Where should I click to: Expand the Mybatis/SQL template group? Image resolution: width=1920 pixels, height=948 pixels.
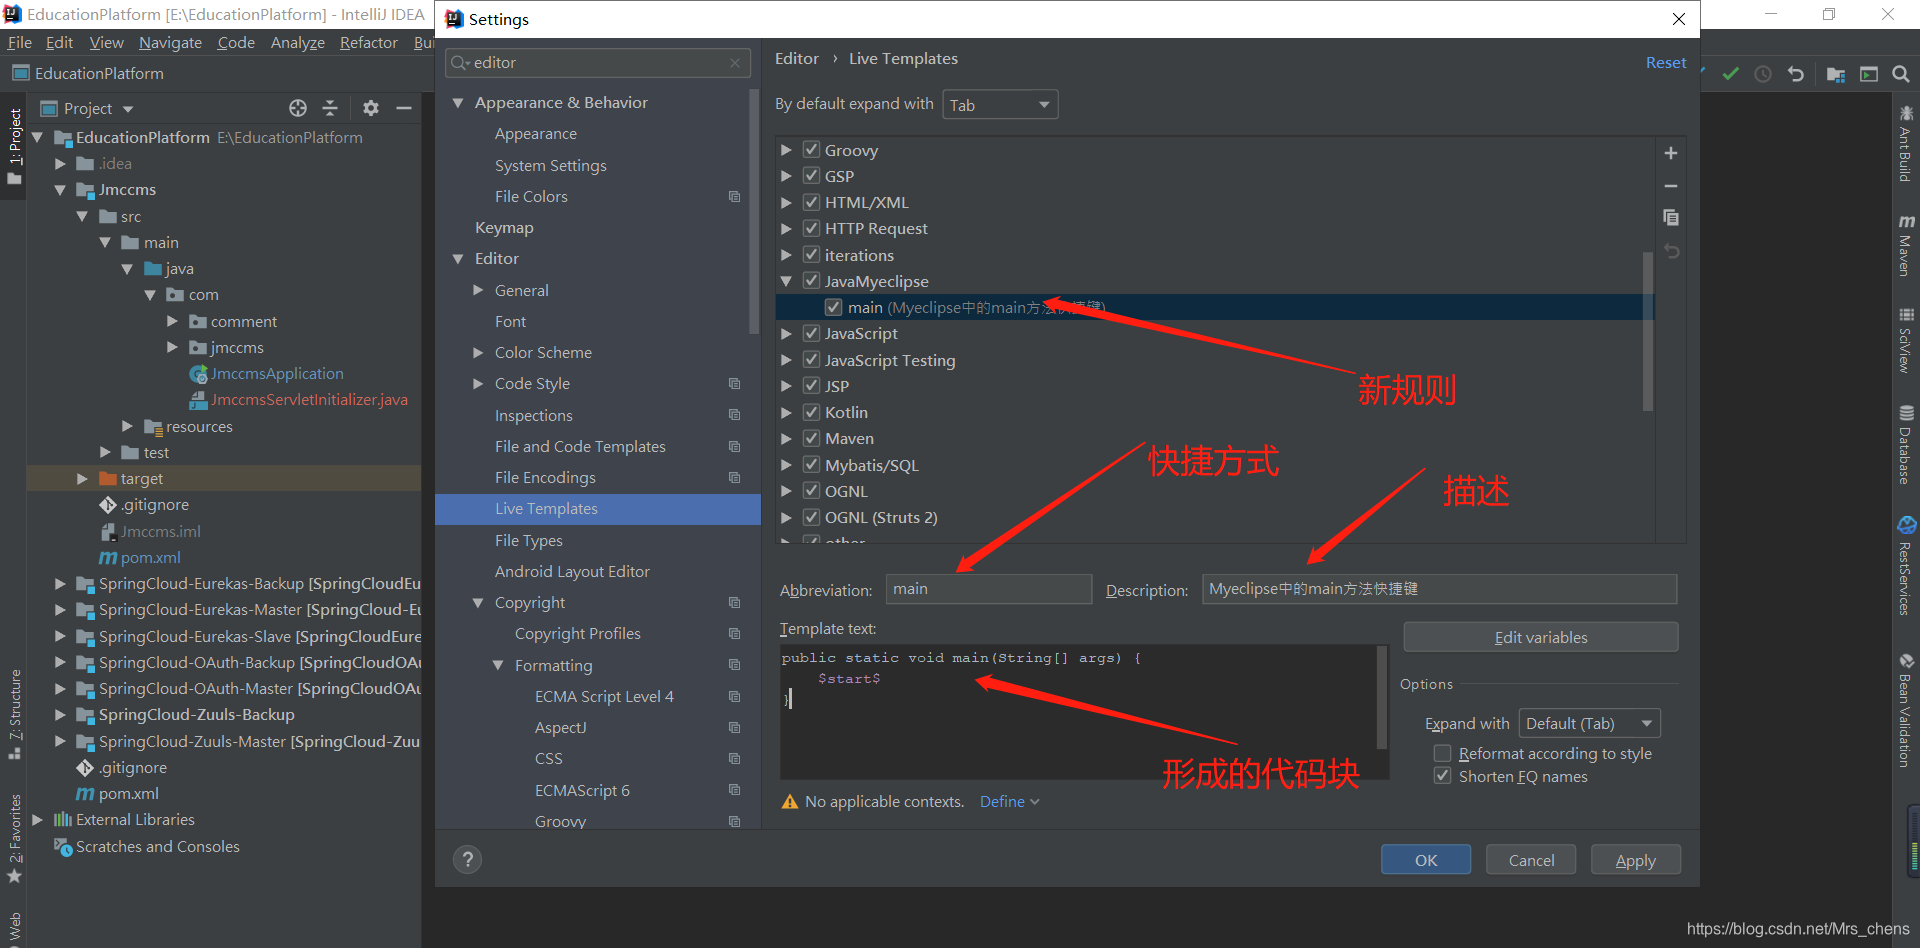(786, 465)
